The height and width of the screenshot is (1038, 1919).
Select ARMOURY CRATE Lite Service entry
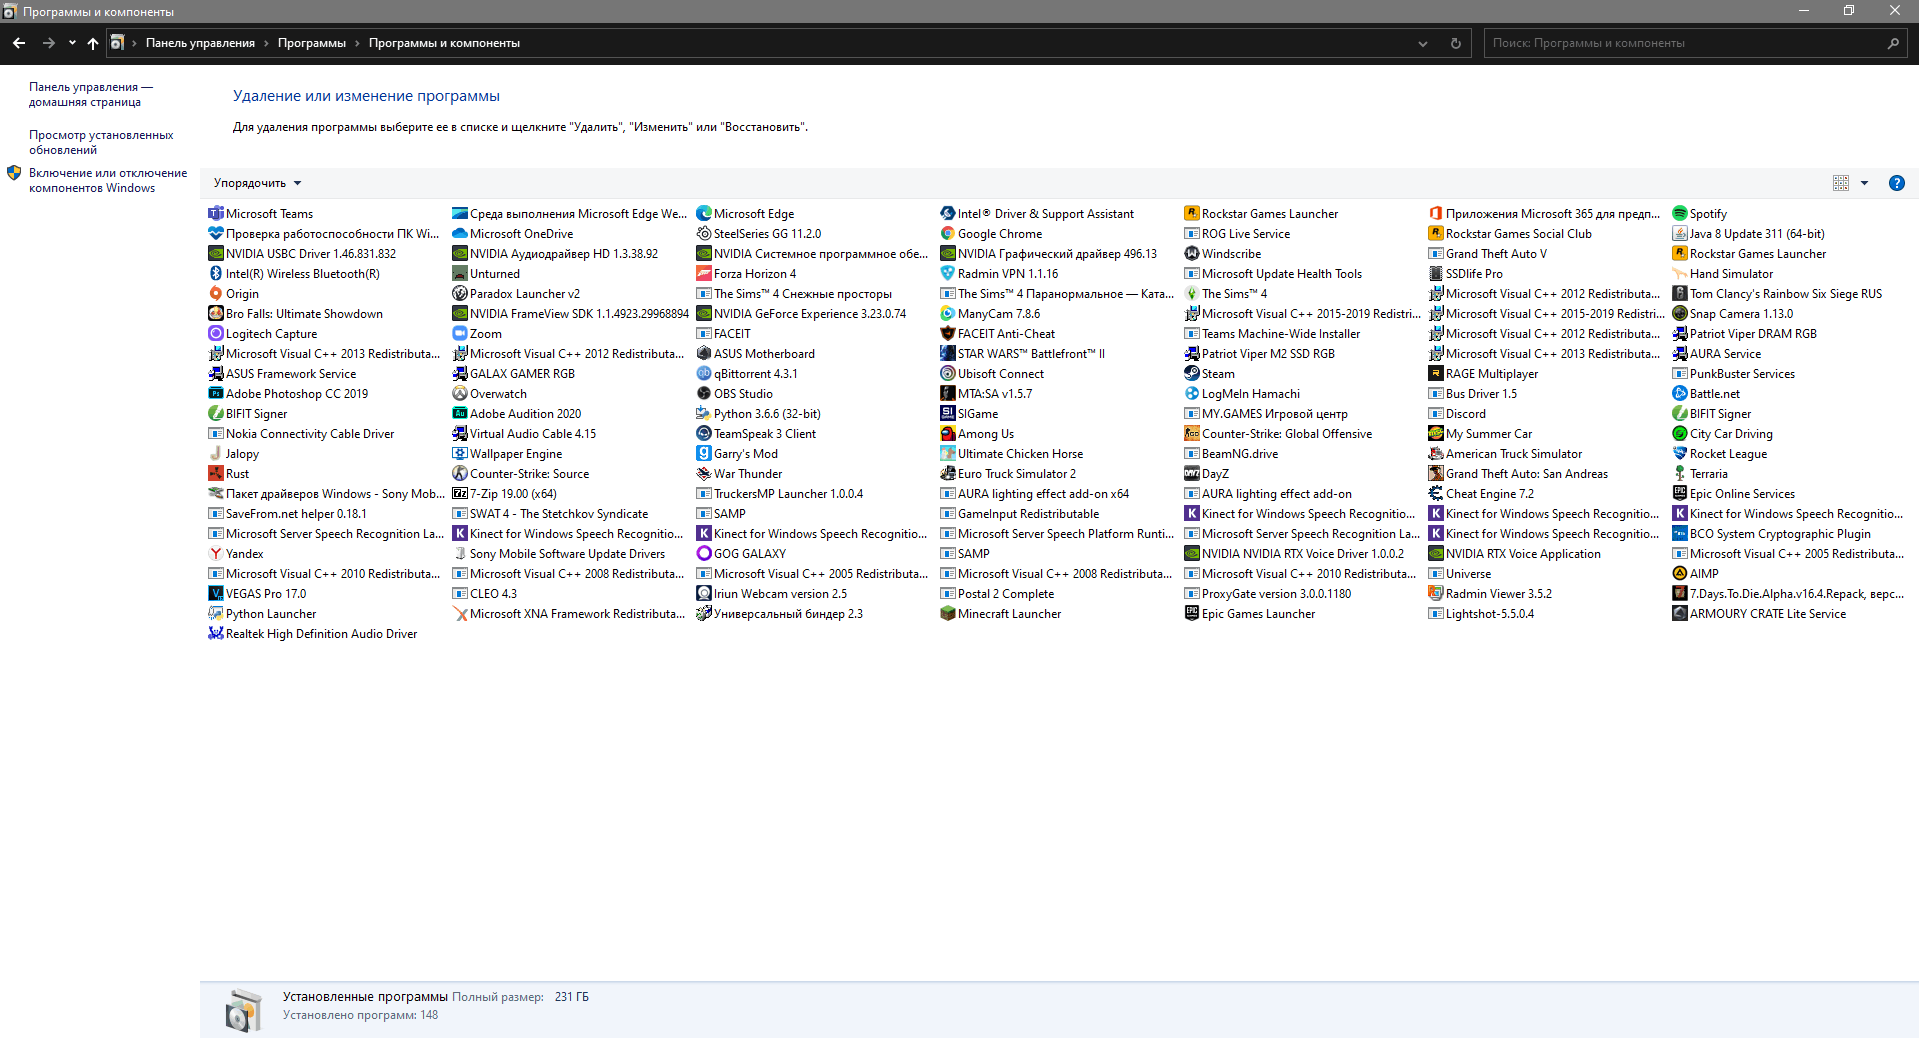click(1759, 613)
